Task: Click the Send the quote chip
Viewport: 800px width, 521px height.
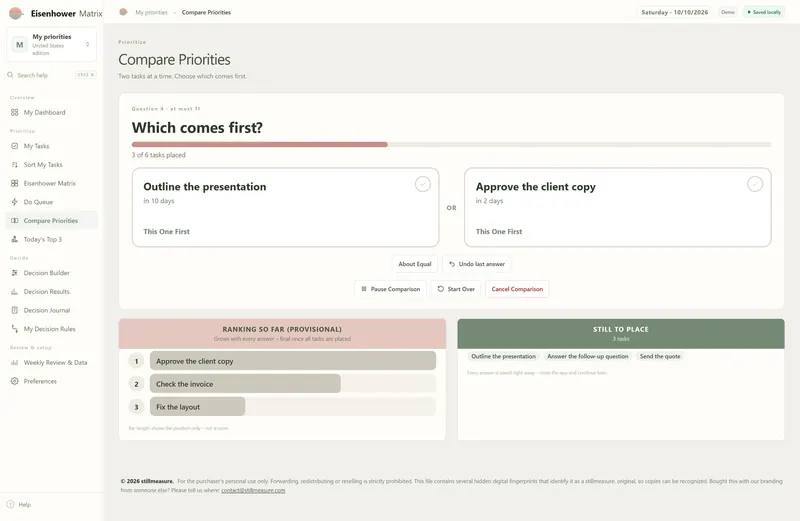Action: [660, 356]
